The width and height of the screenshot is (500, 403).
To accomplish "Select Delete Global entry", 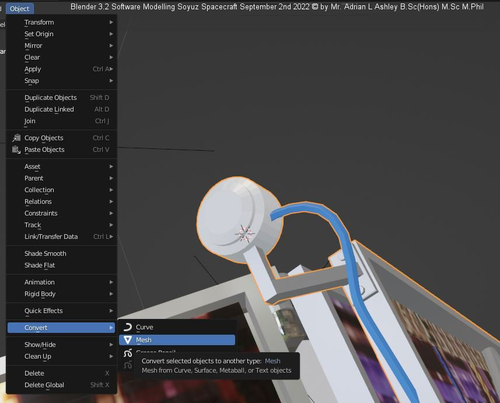I will coord(61,385).
